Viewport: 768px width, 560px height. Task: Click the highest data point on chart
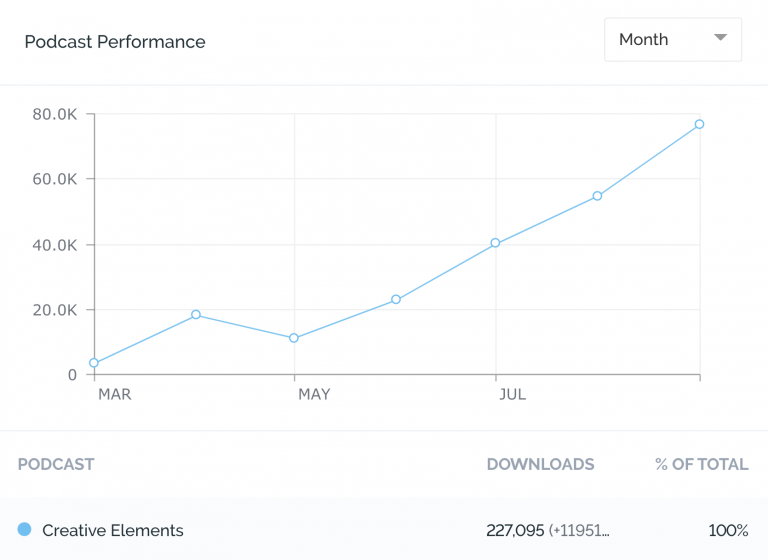pos(699,124)
